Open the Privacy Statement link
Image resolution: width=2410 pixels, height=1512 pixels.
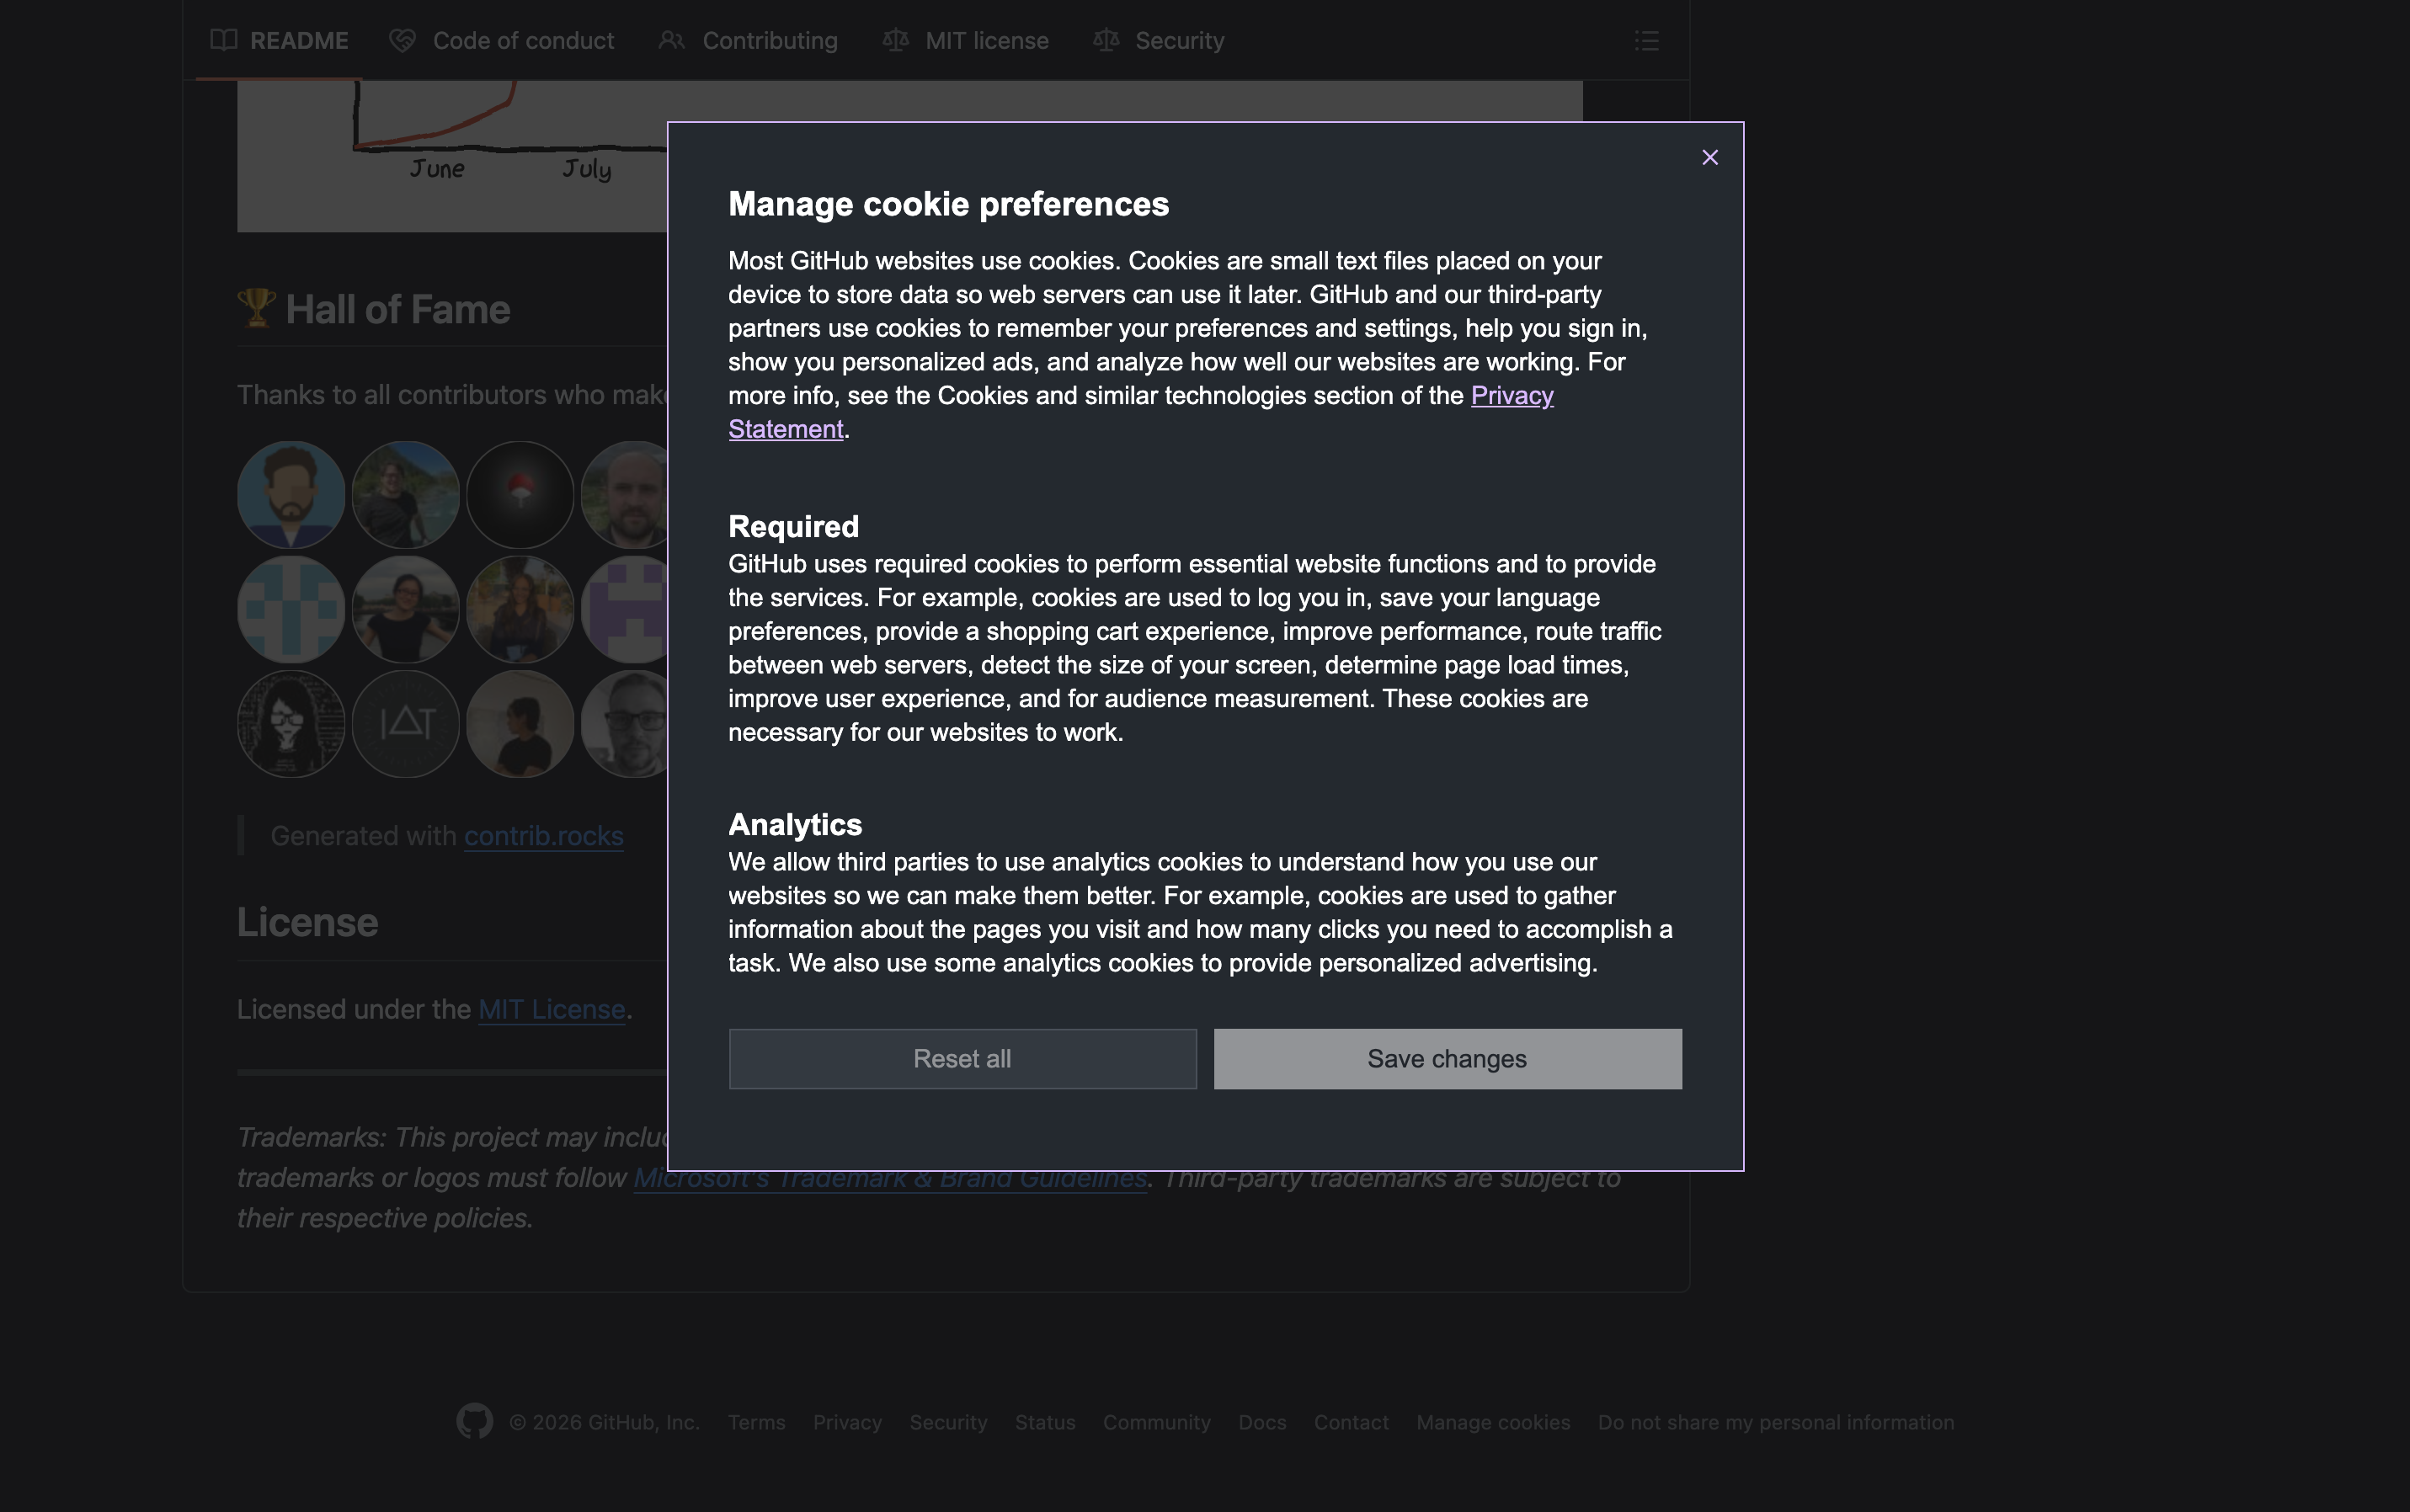click(1511, 396)
